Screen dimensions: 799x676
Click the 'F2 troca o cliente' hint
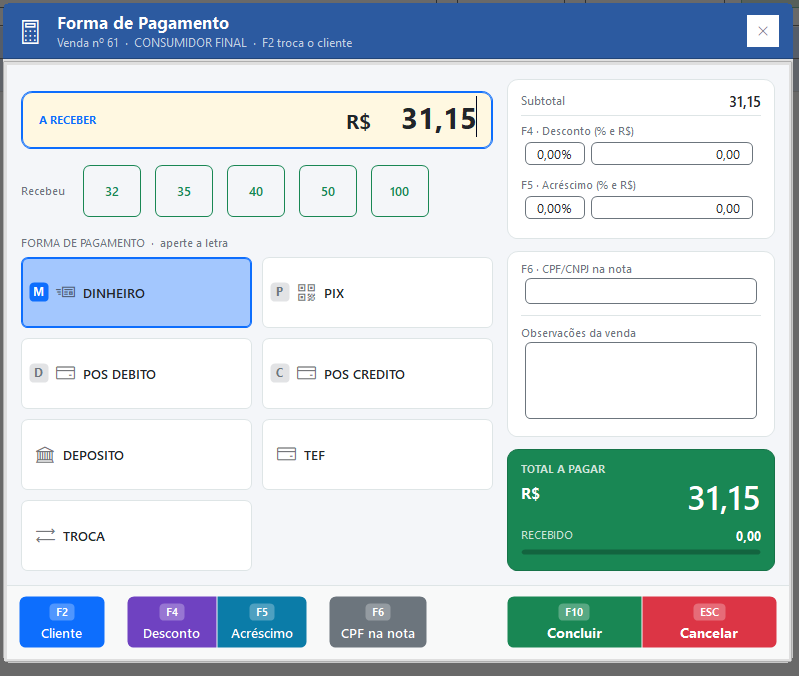(x=307, y=43)
